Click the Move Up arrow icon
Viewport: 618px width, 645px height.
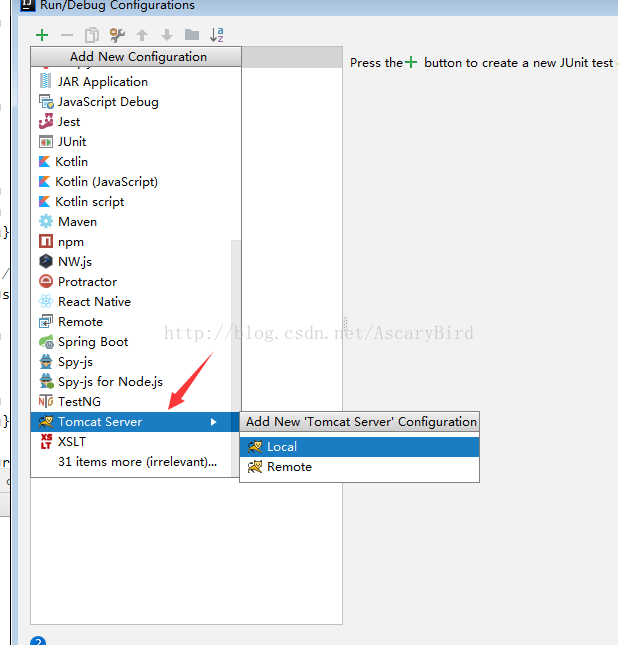(x=142, y=35)
